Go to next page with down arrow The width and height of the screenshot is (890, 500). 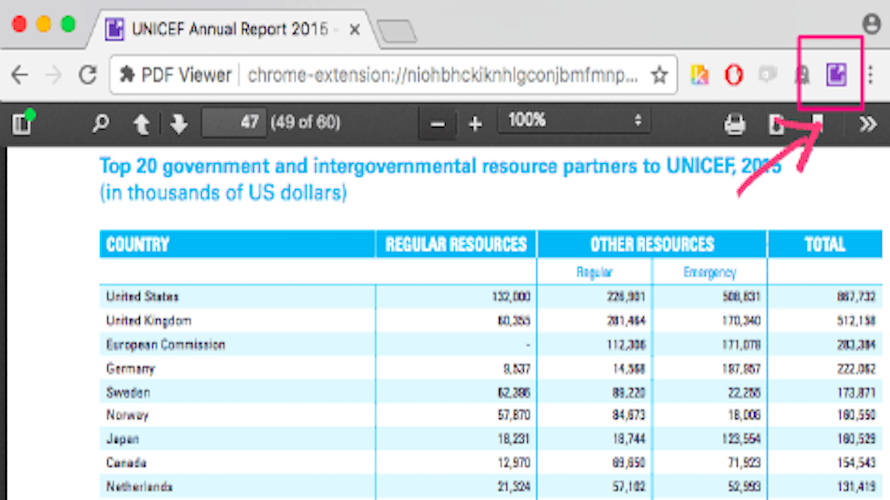(178, 124)
